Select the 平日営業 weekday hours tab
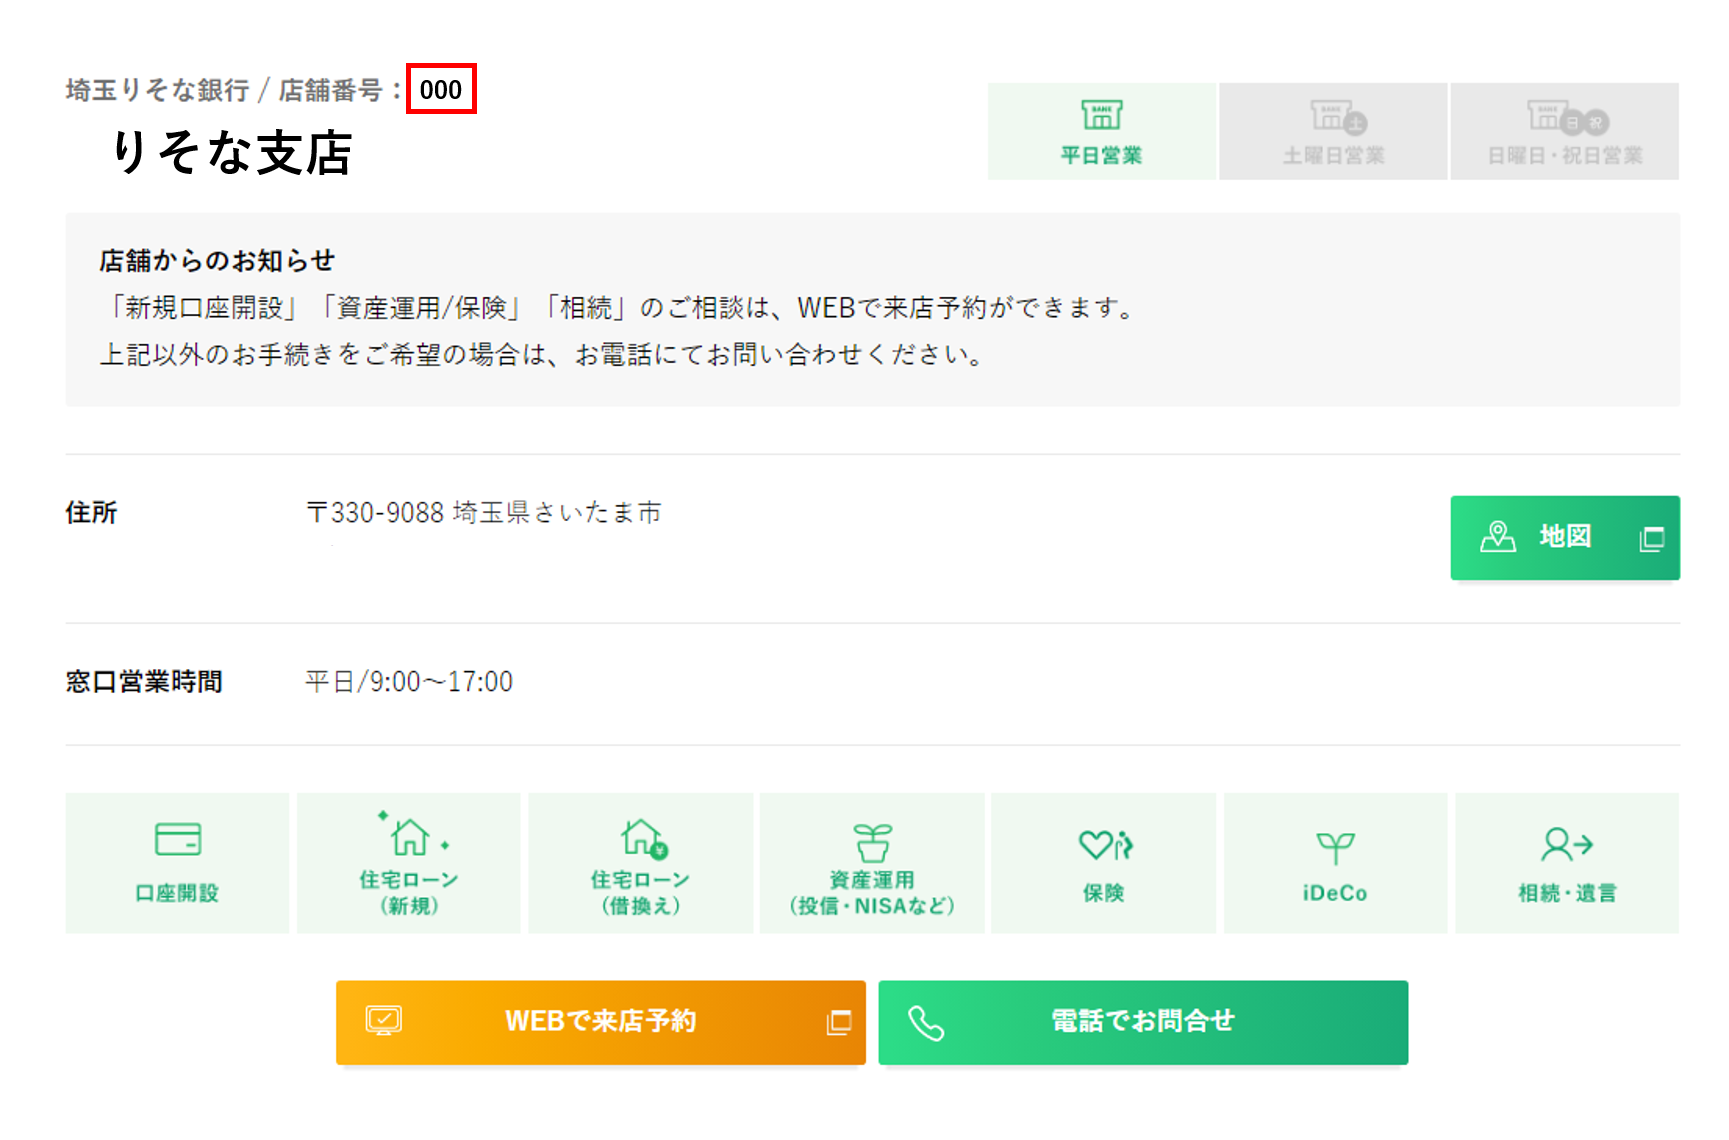 coord(1101,132)
